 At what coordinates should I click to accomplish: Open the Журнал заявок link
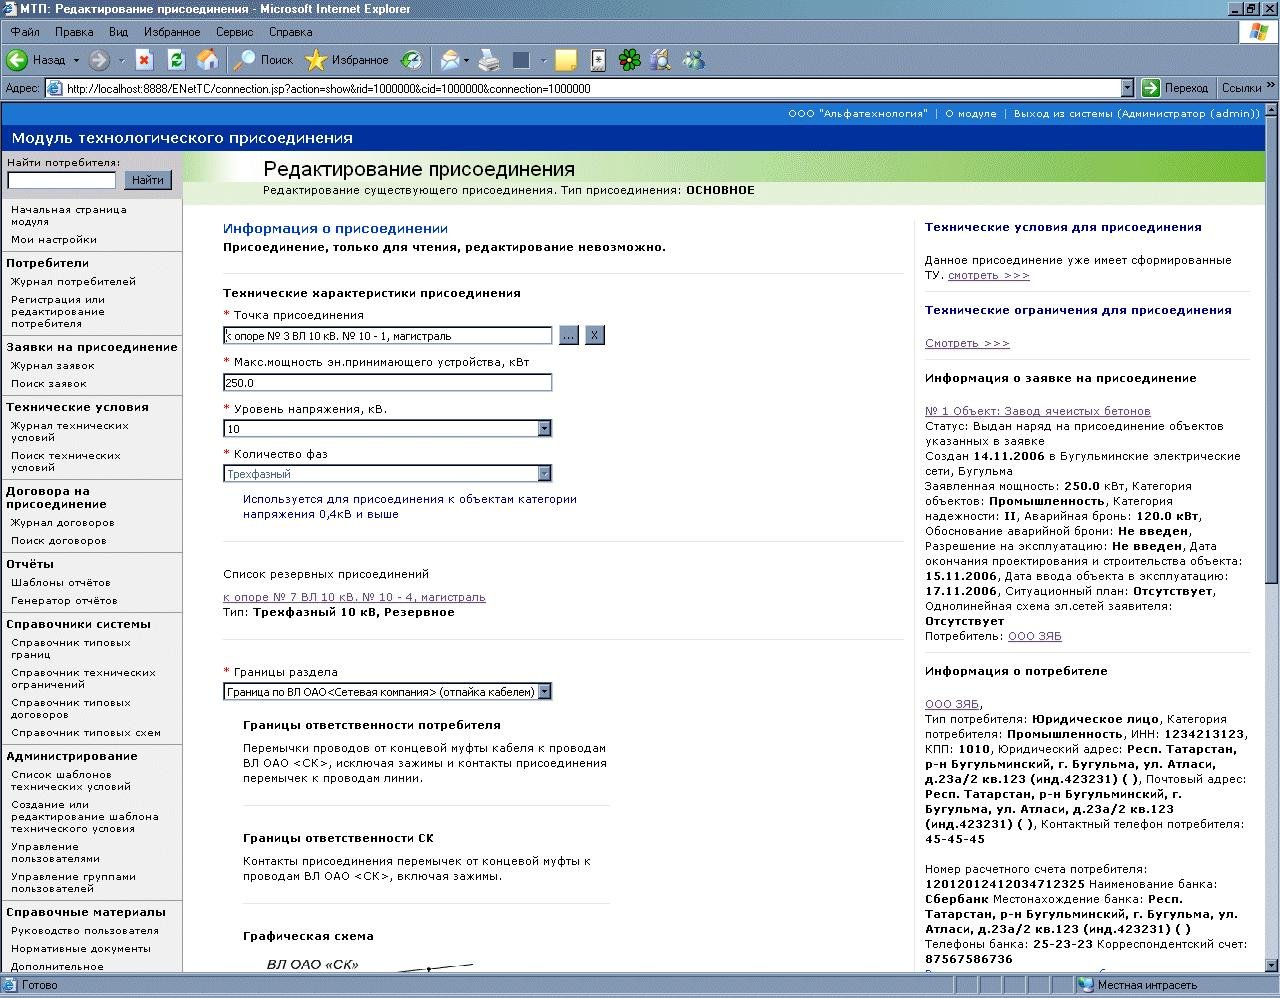53,366
